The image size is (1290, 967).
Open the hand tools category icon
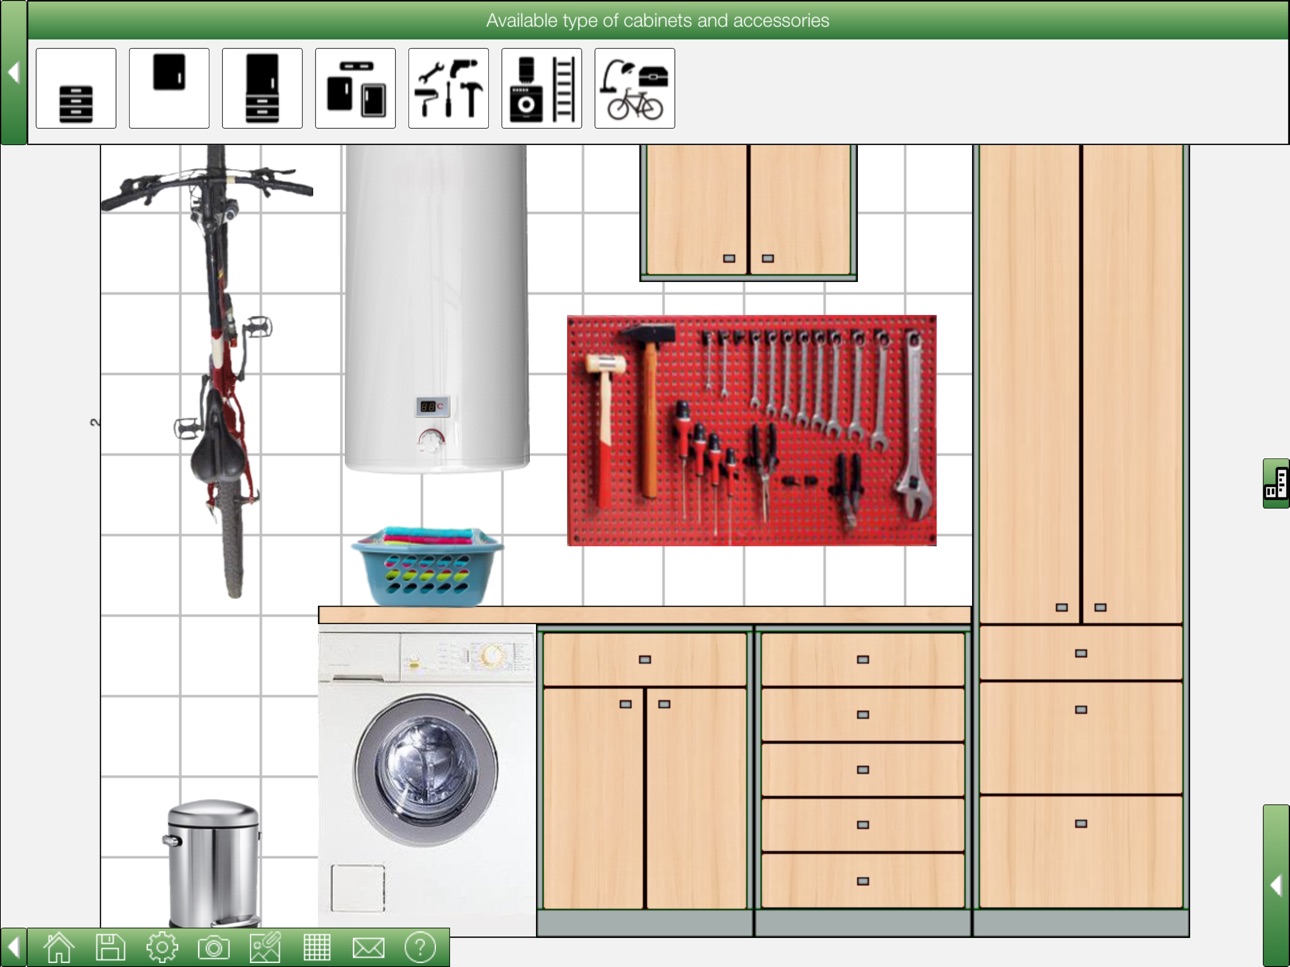[x=448, y=88]
